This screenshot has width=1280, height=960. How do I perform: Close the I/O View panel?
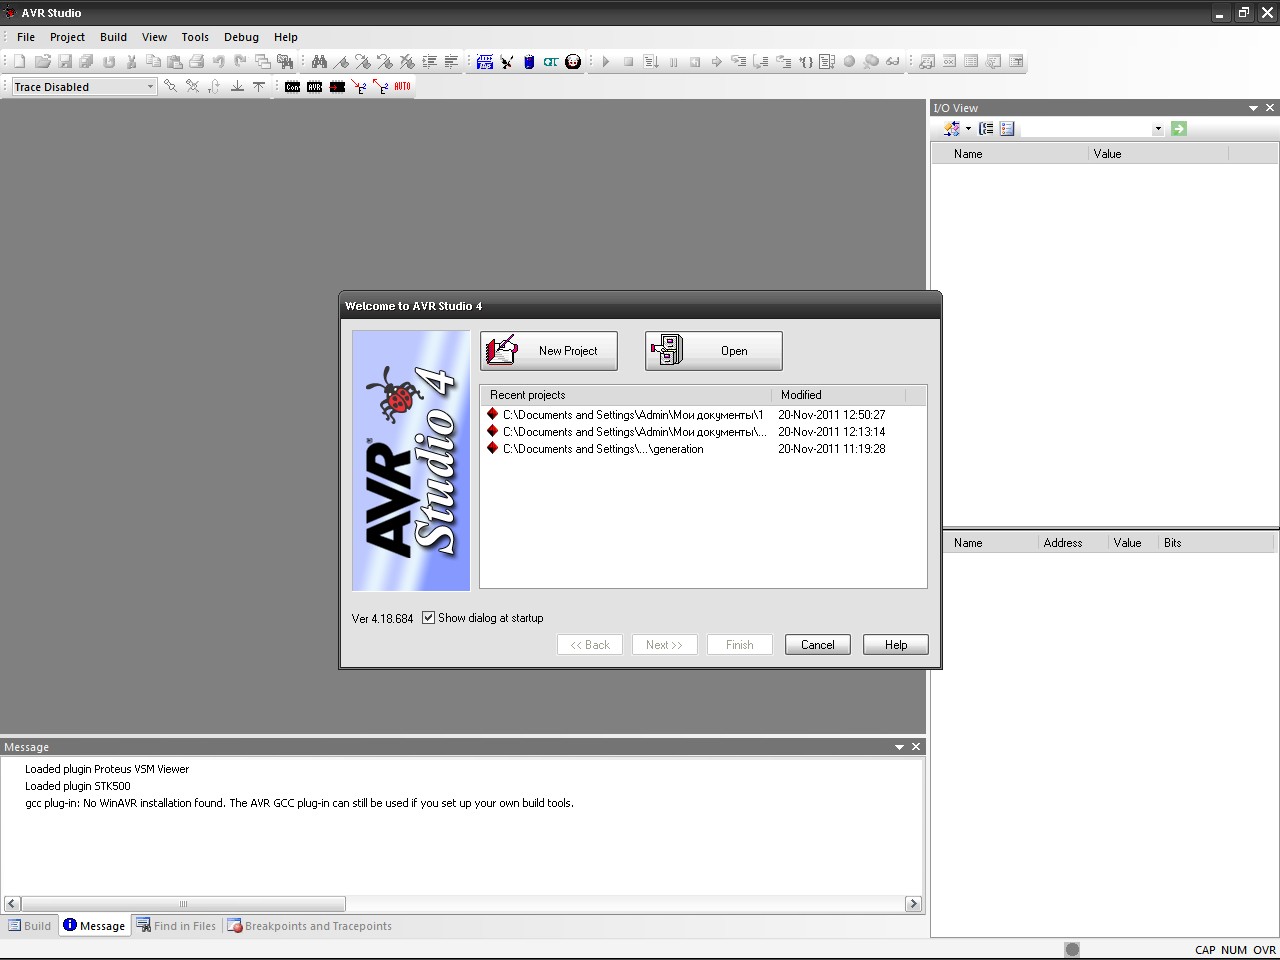pyautogui.click(x=1270, y=108)
